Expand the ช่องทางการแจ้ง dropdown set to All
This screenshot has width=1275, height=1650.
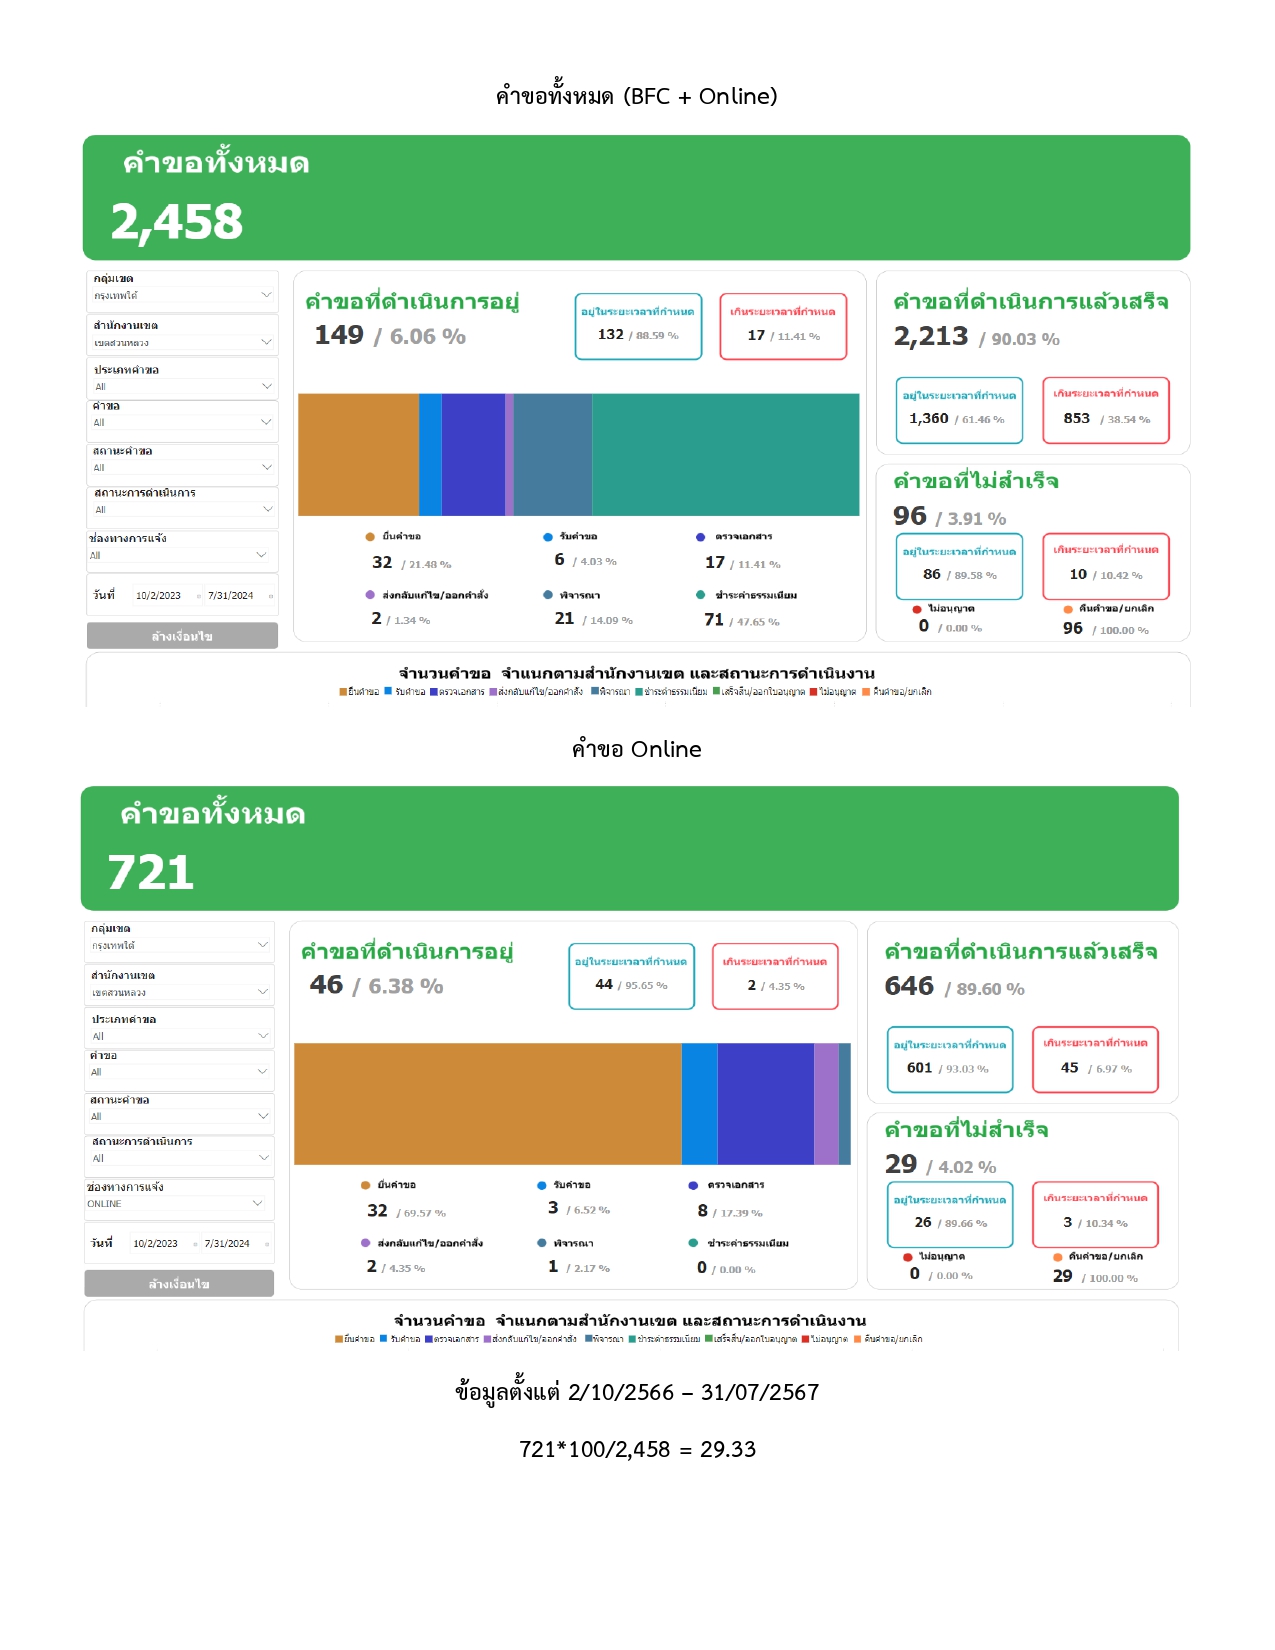261,555
